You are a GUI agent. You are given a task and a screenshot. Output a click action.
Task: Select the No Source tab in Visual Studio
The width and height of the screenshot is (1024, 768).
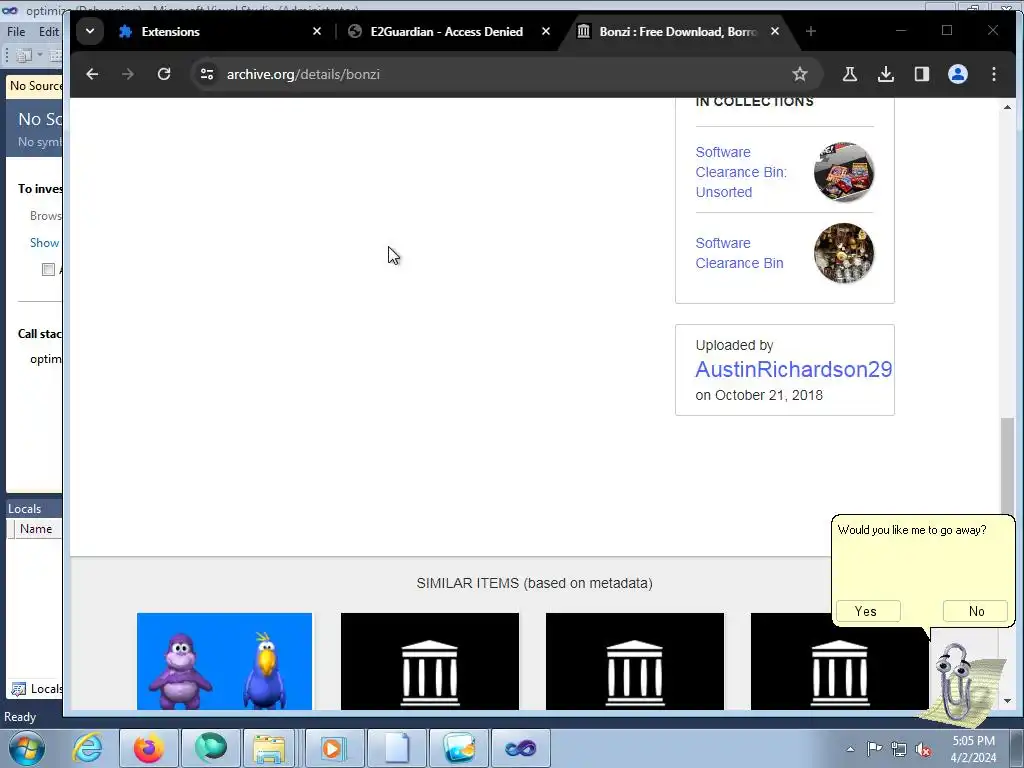coord(34,86)
